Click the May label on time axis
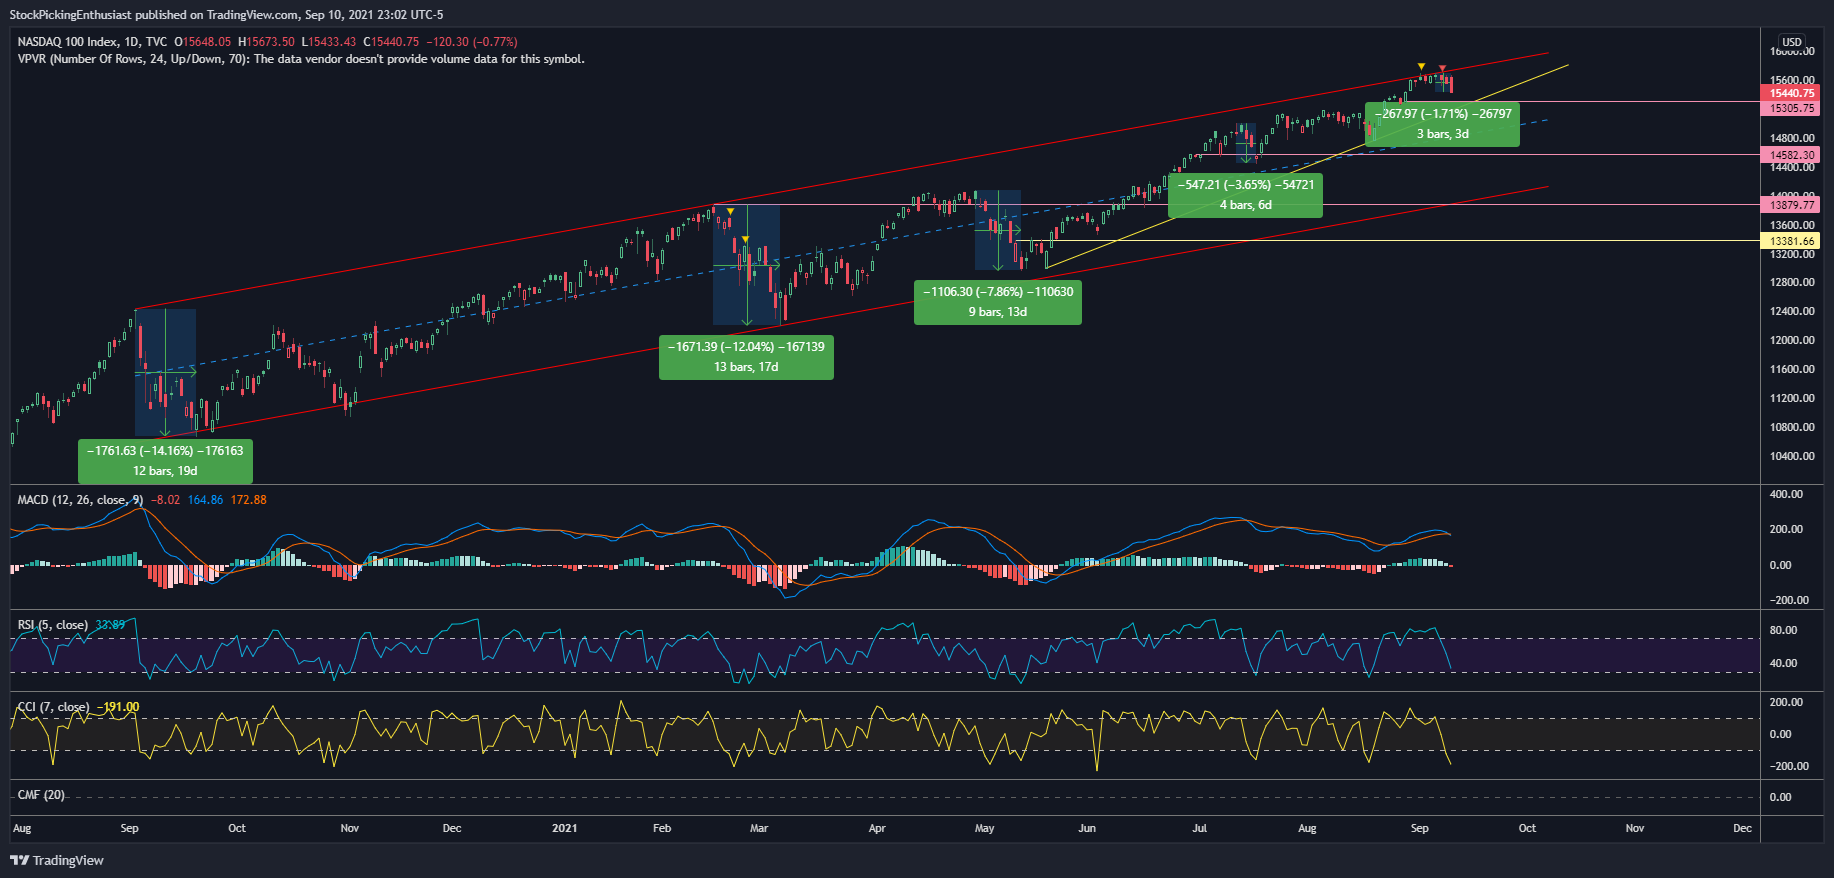Image resolution: width=1834 pixels, height=878 pixels. point(985,828)
